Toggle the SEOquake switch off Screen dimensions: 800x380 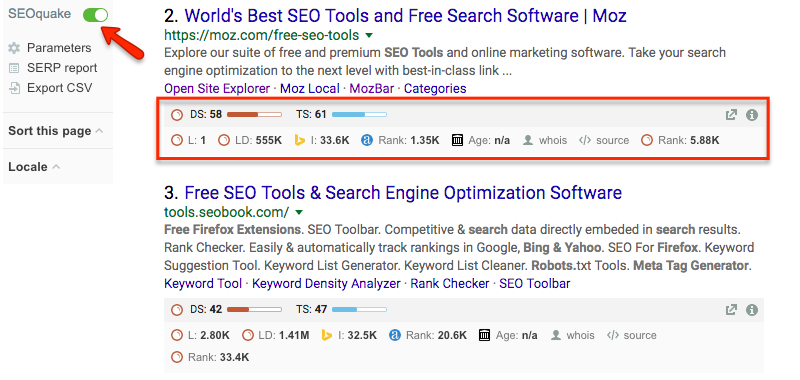[x=95, y=15]
